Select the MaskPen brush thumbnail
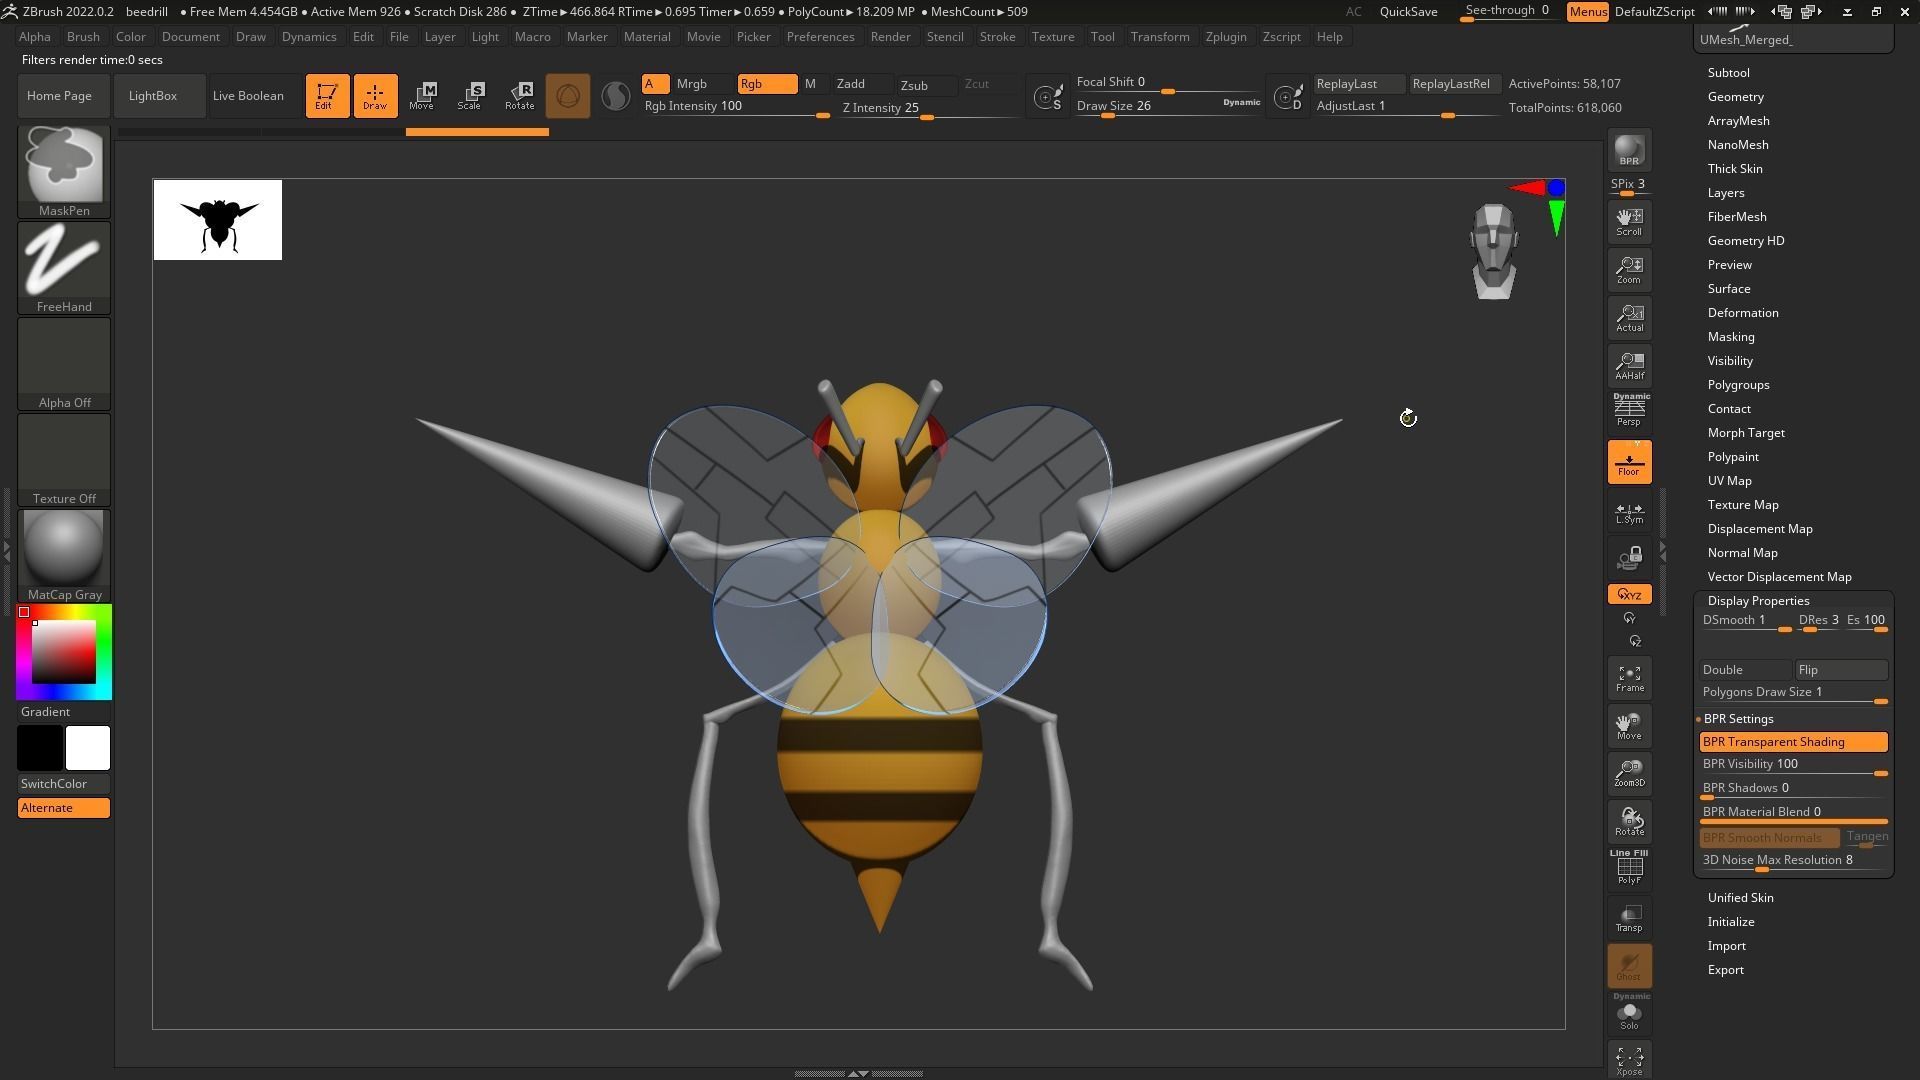This screenshot has width=1920, height=1080. click(x=64, y=171)
